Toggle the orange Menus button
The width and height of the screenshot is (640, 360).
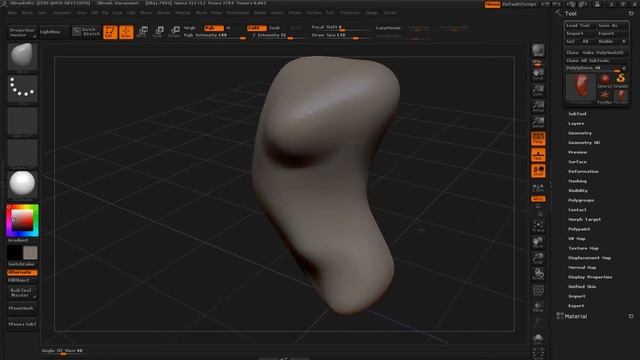(x=492, y=4)
